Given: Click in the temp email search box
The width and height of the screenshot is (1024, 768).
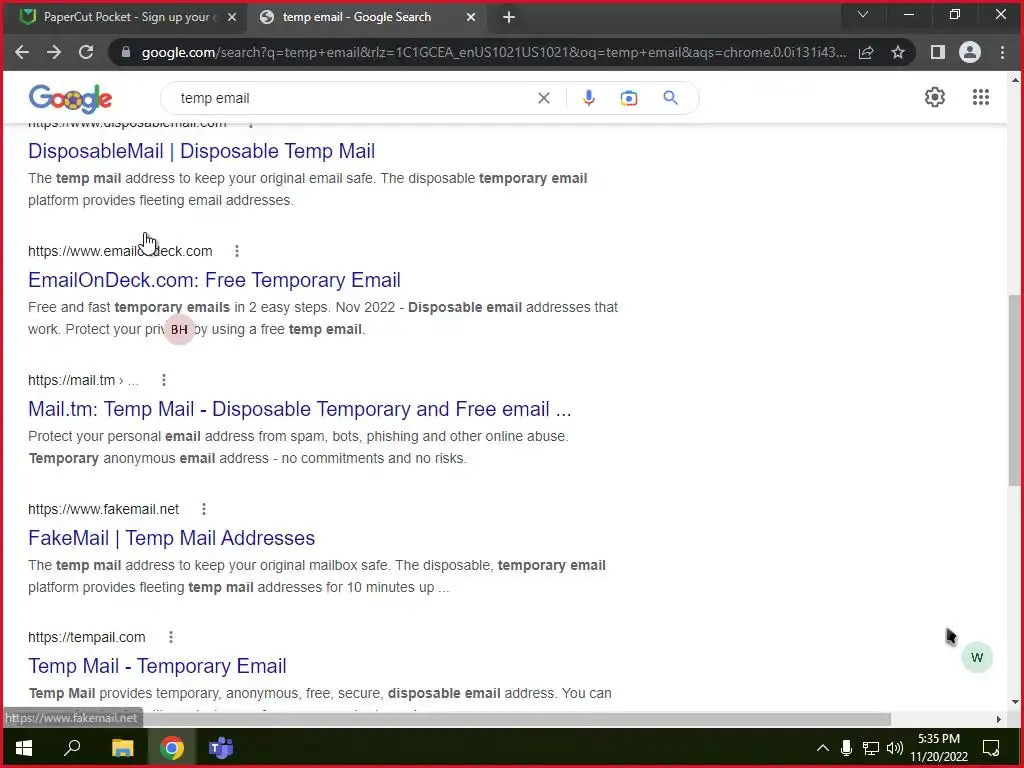Looking at the screenshot, I should click(x=353, y=98).
